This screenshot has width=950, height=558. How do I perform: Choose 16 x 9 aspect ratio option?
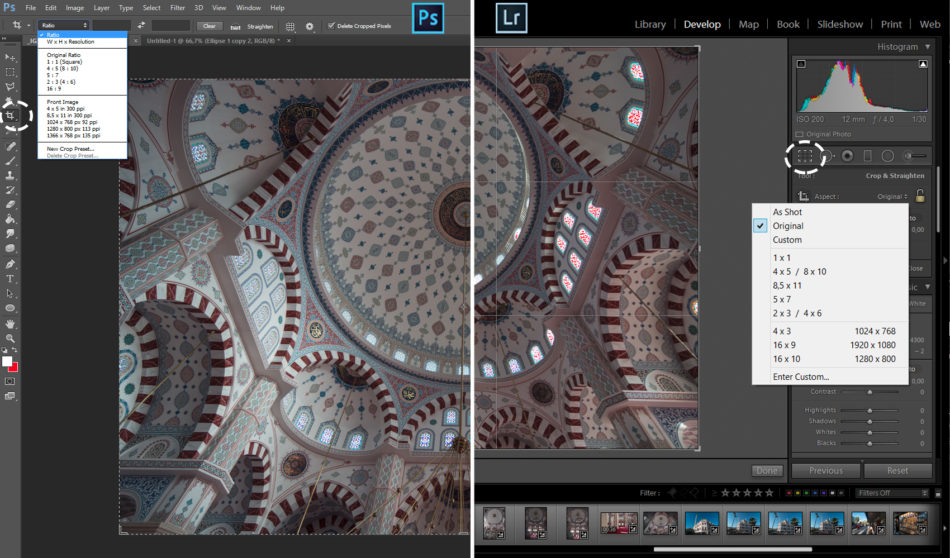tap(785, 345)
